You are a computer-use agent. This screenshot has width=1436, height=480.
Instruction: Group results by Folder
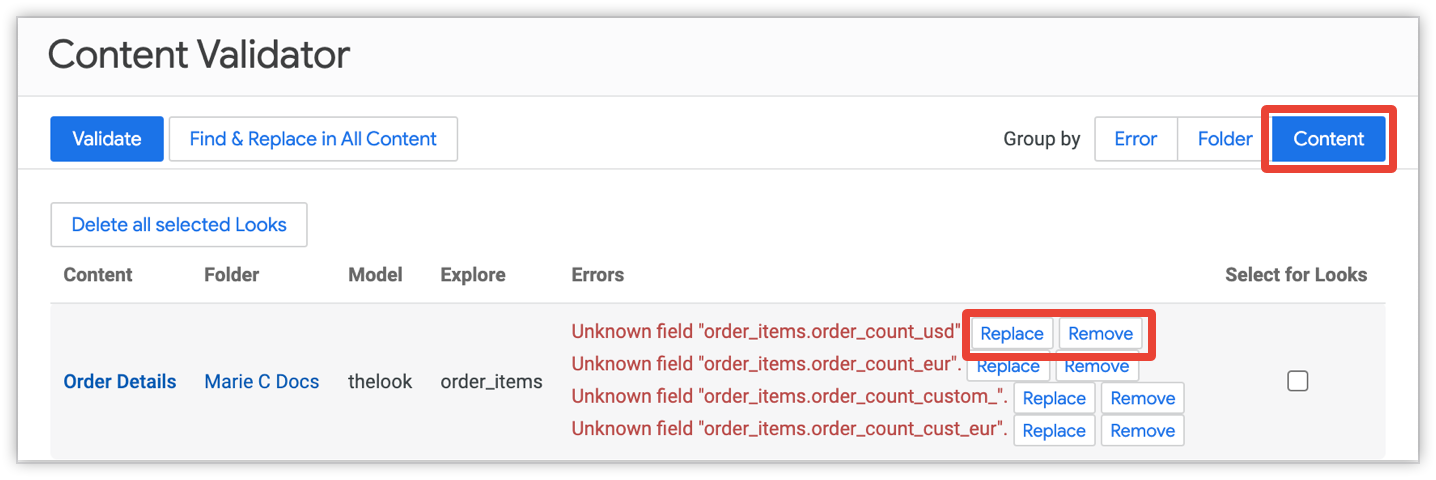coord(1225,139)
